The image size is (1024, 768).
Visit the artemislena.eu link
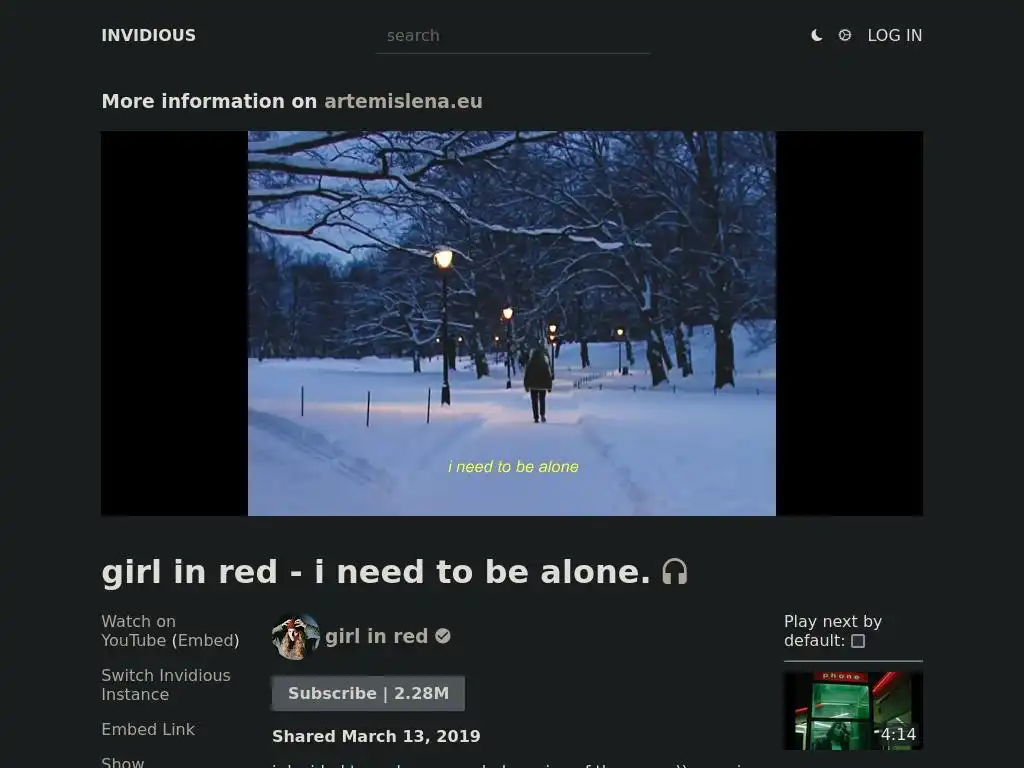403,101
